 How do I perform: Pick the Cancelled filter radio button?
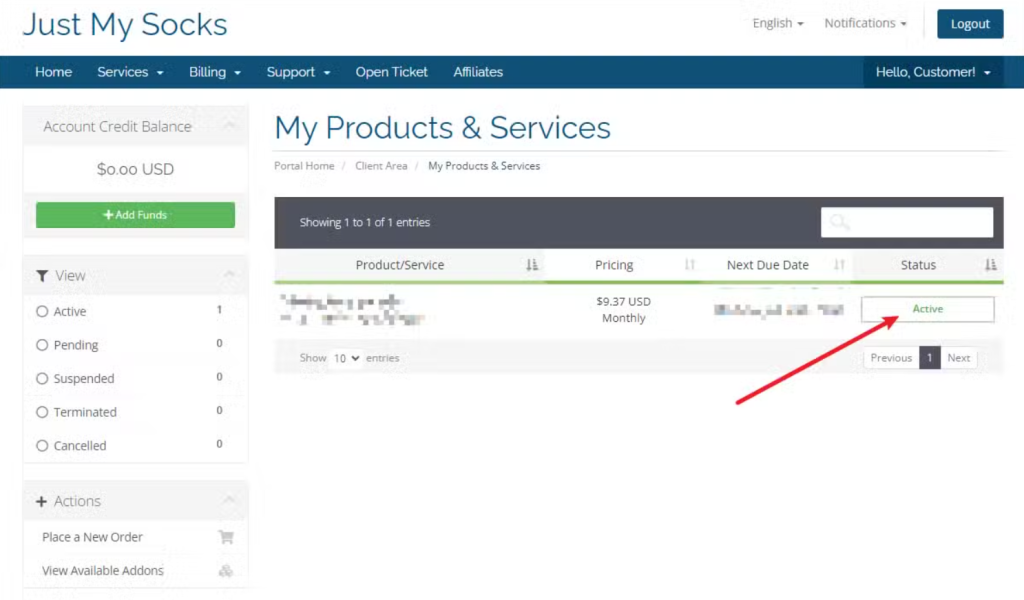[x=42, y=446]
